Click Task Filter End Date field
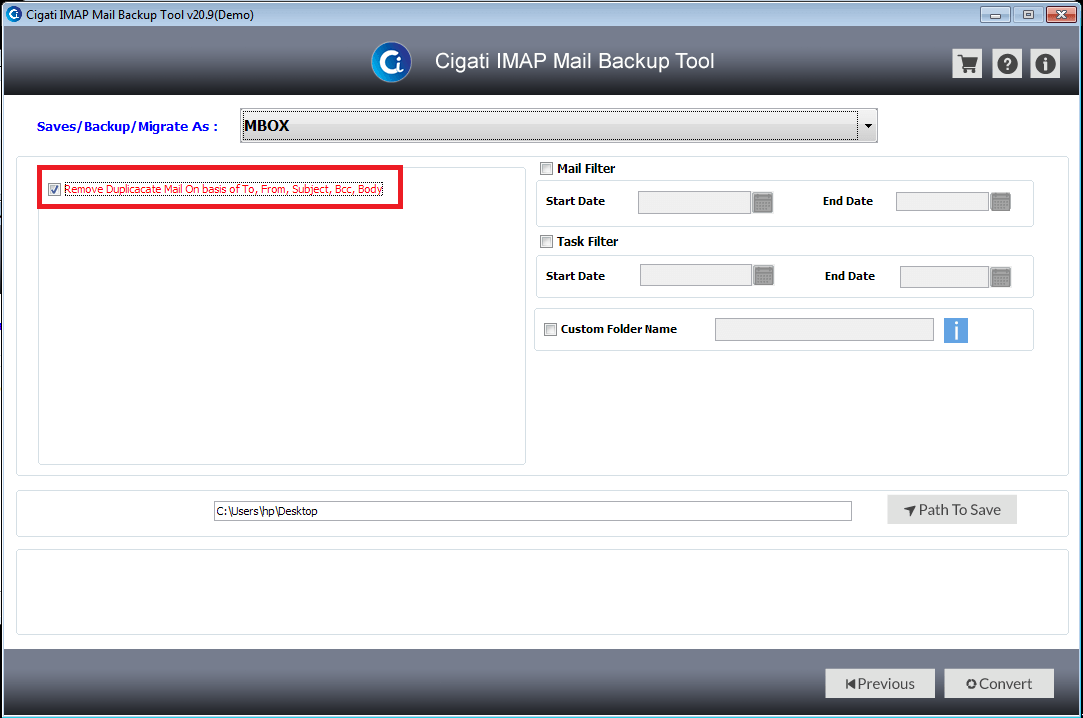 click(x=944, y=277)
